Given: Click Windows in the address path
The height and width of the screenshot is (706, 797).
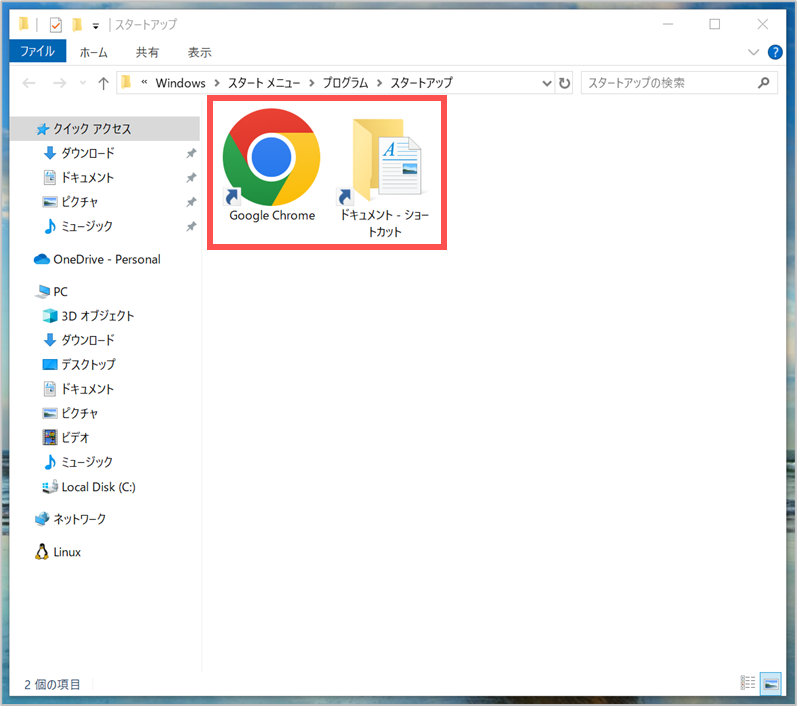Looking at the screenshot, I should (x=180, y=83).
